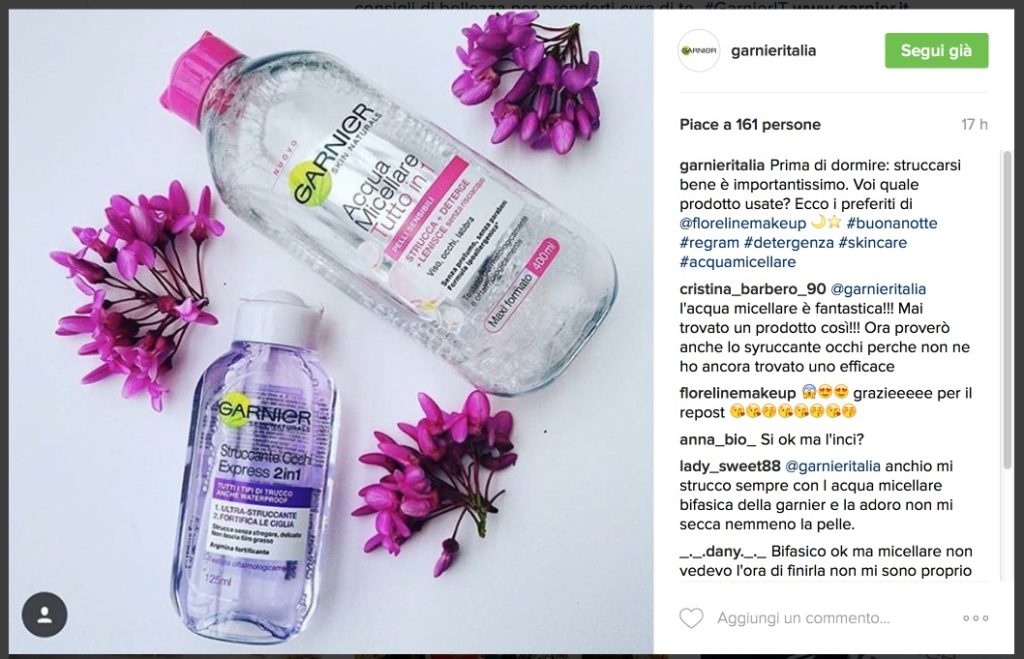Open the #acquamicellare hashtag

point(737,262)
